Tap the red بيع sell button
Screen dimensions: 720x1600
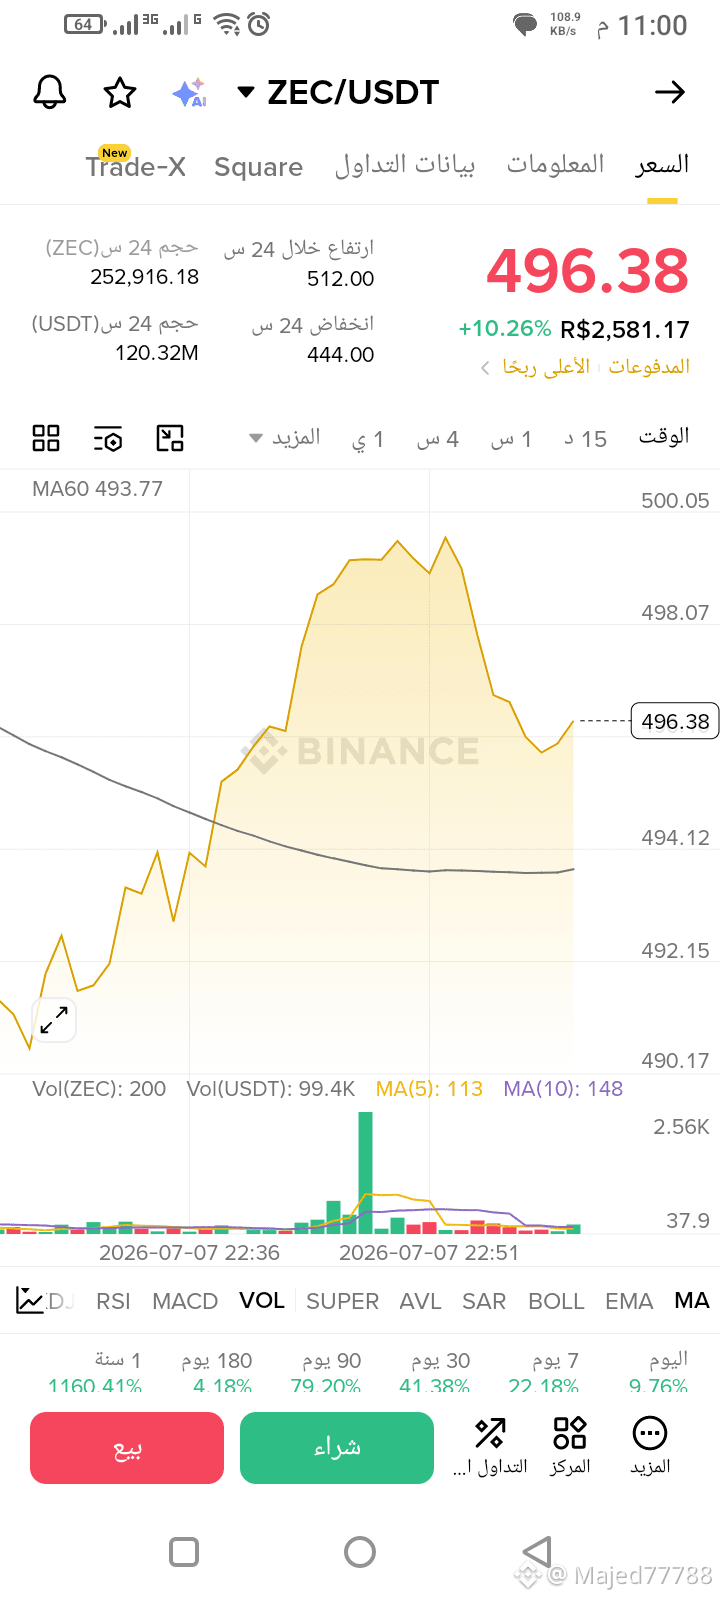pyautogui.click(x=127, y=1448)
